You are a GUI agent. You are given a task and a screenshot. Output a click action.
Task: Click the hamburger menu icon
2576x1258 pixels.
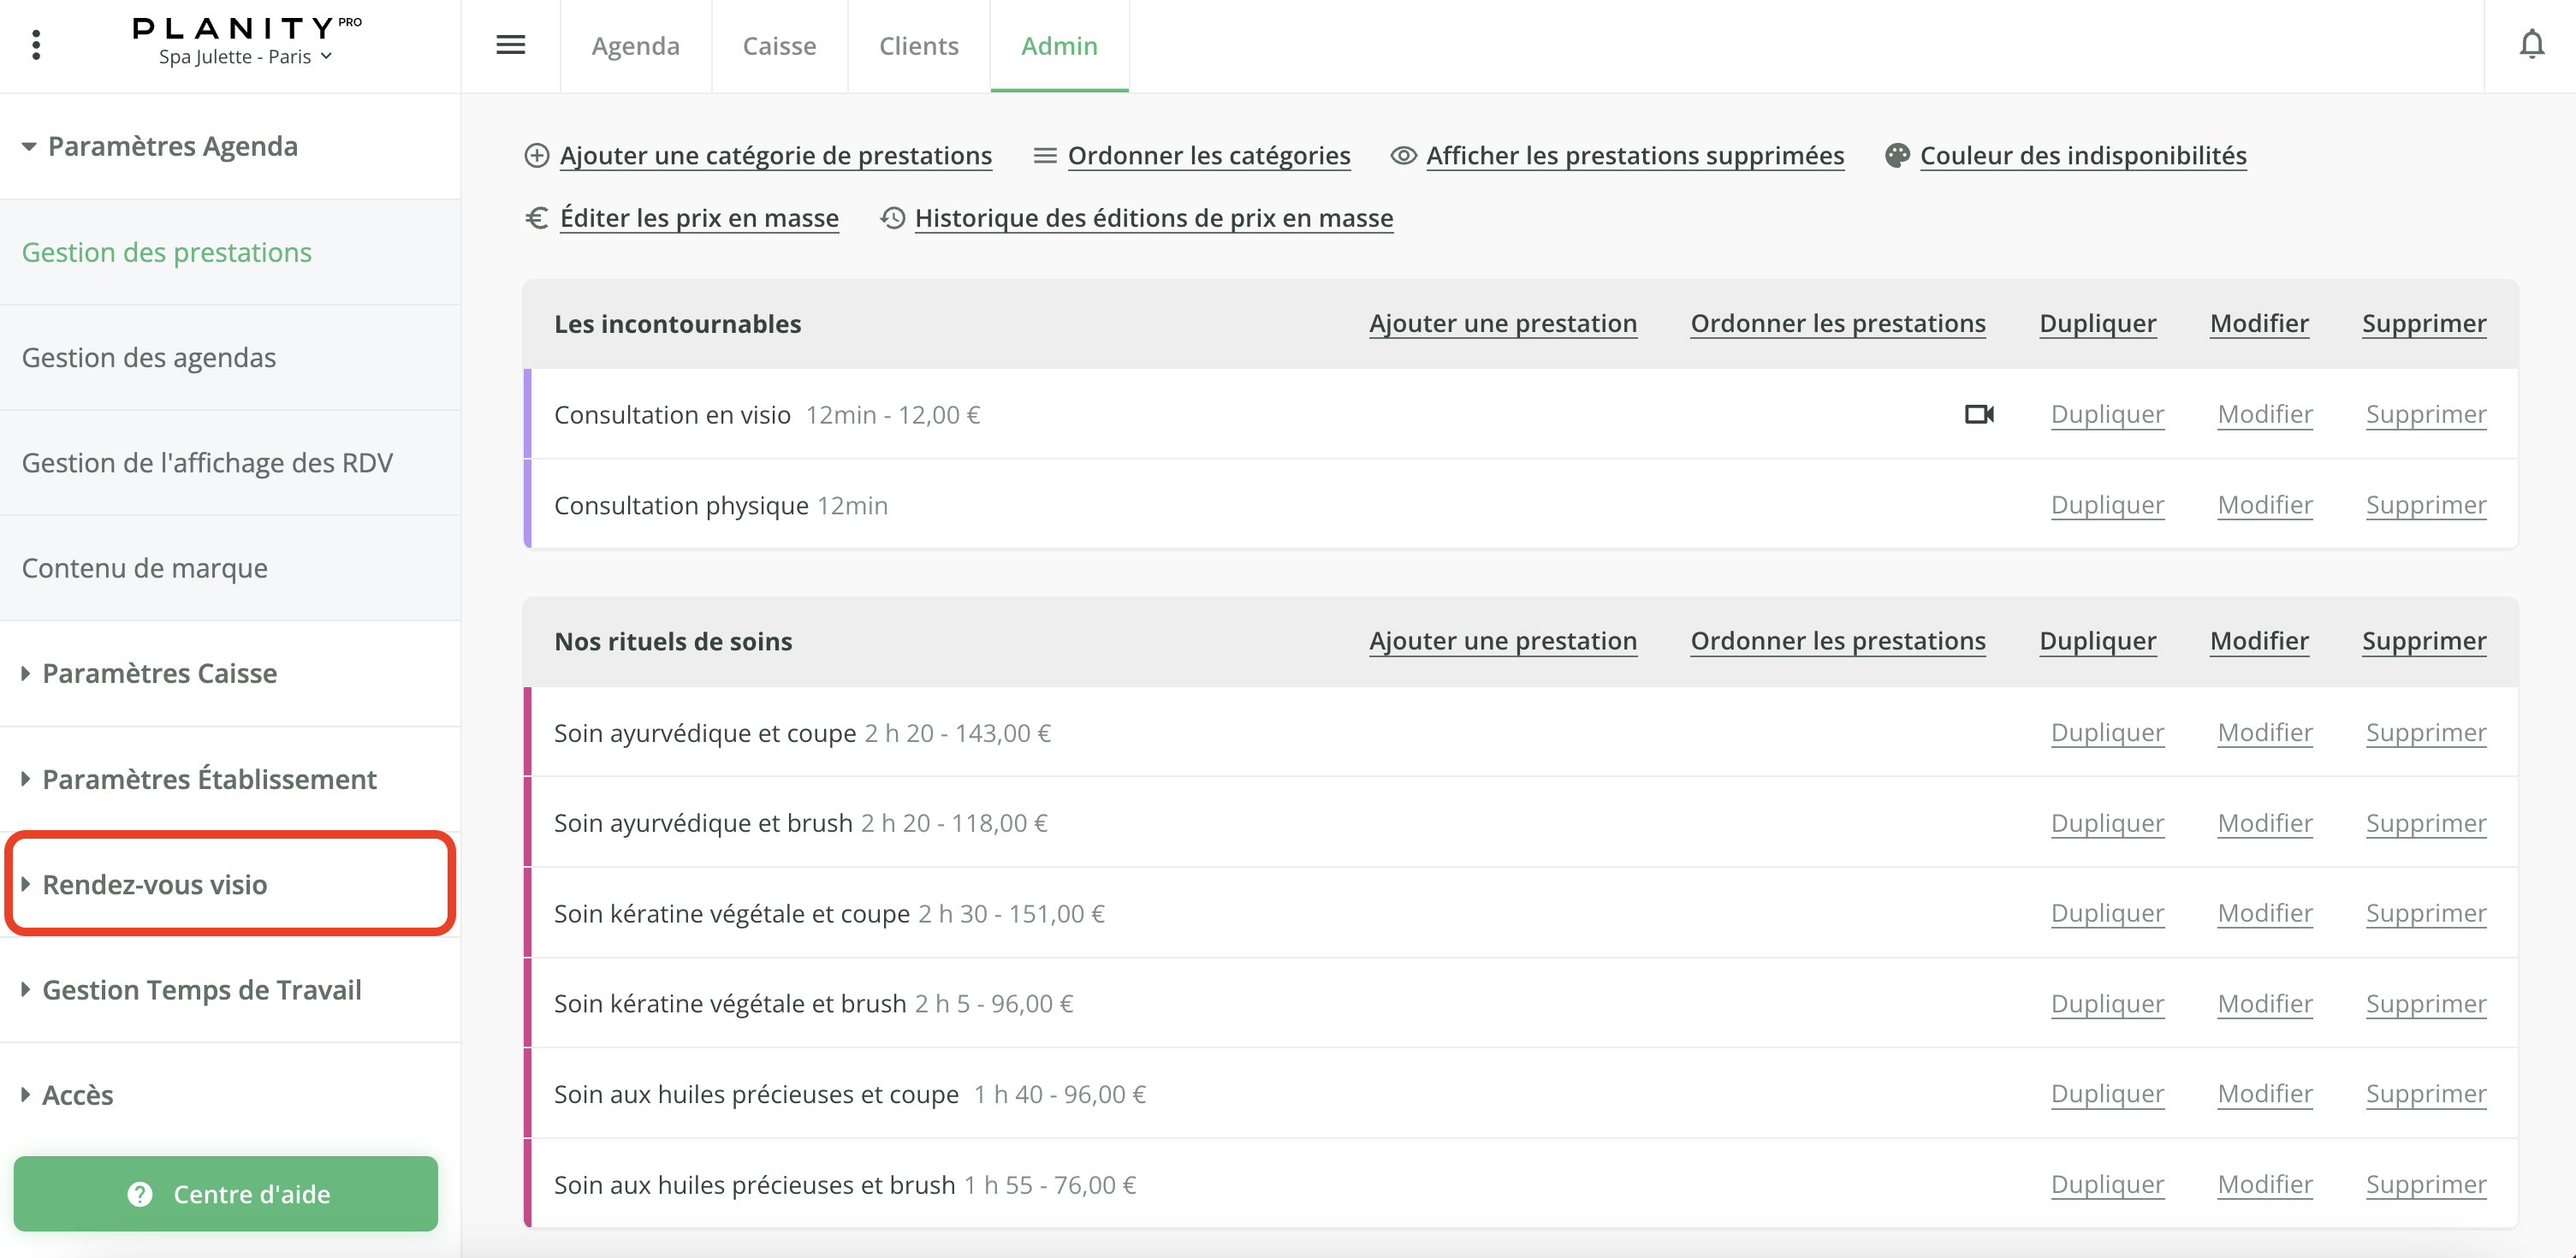pyautogui.click(x=510, y=45)
